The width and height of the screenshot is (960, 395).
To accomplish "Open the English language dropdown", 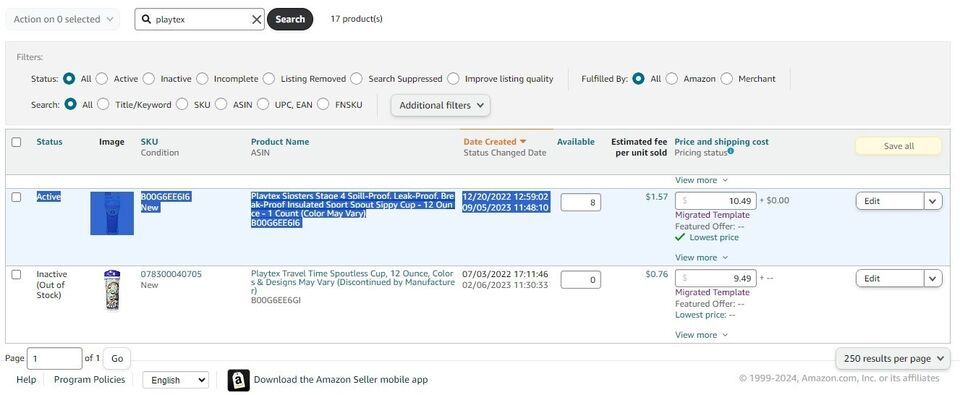I will pyautogui.click(x=176, y=380).
